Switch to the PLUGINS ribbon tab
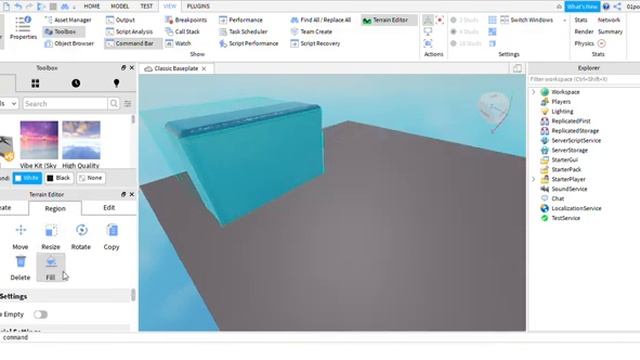Screen dimensions: 640x360 coord(198,6)
